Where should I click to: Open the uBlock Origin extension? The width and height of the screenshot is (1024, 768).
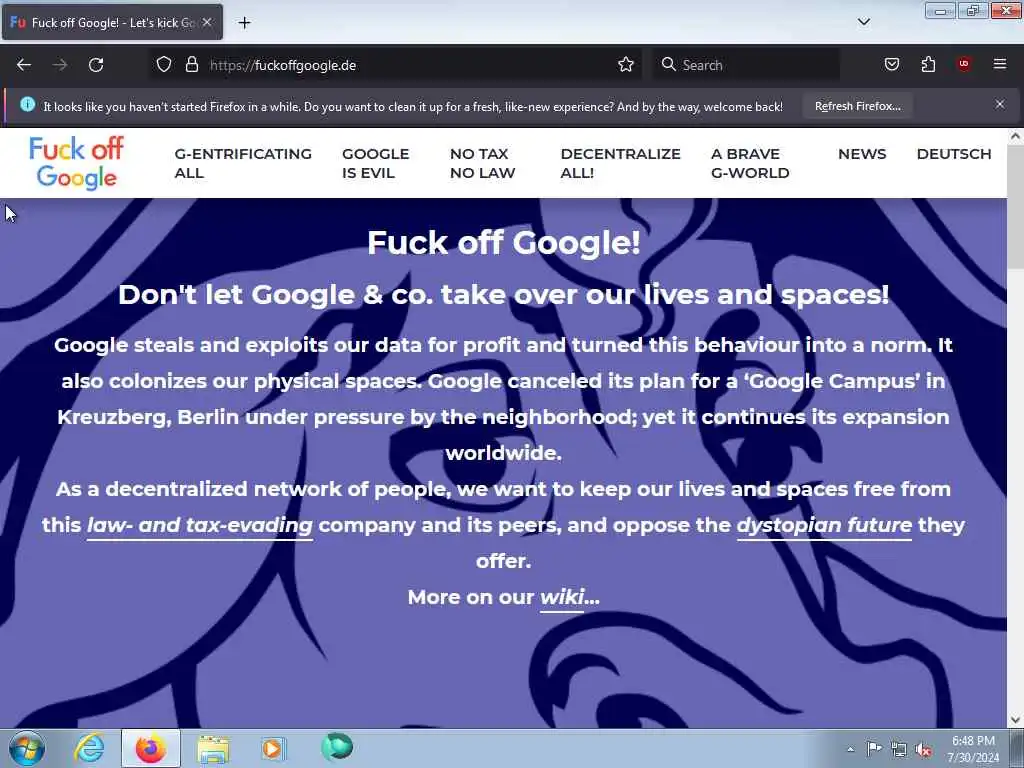coord(964,64)
